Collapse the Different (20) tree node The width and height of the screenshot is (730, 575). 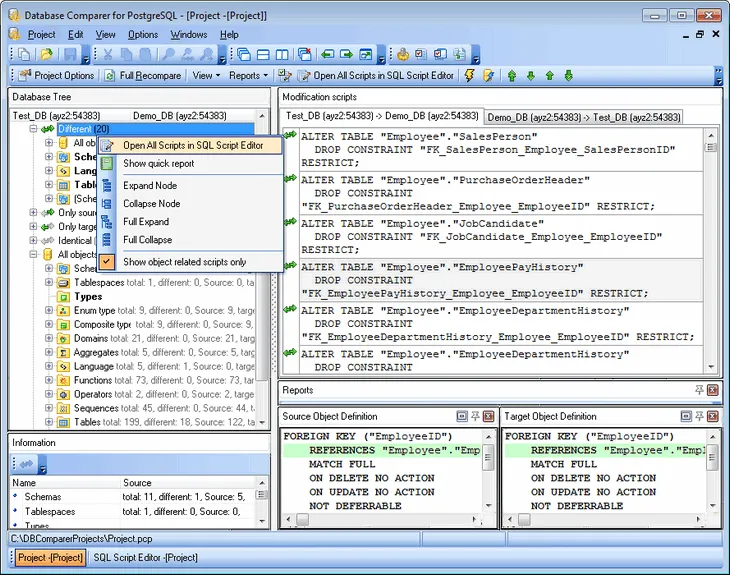coord(34,129)
